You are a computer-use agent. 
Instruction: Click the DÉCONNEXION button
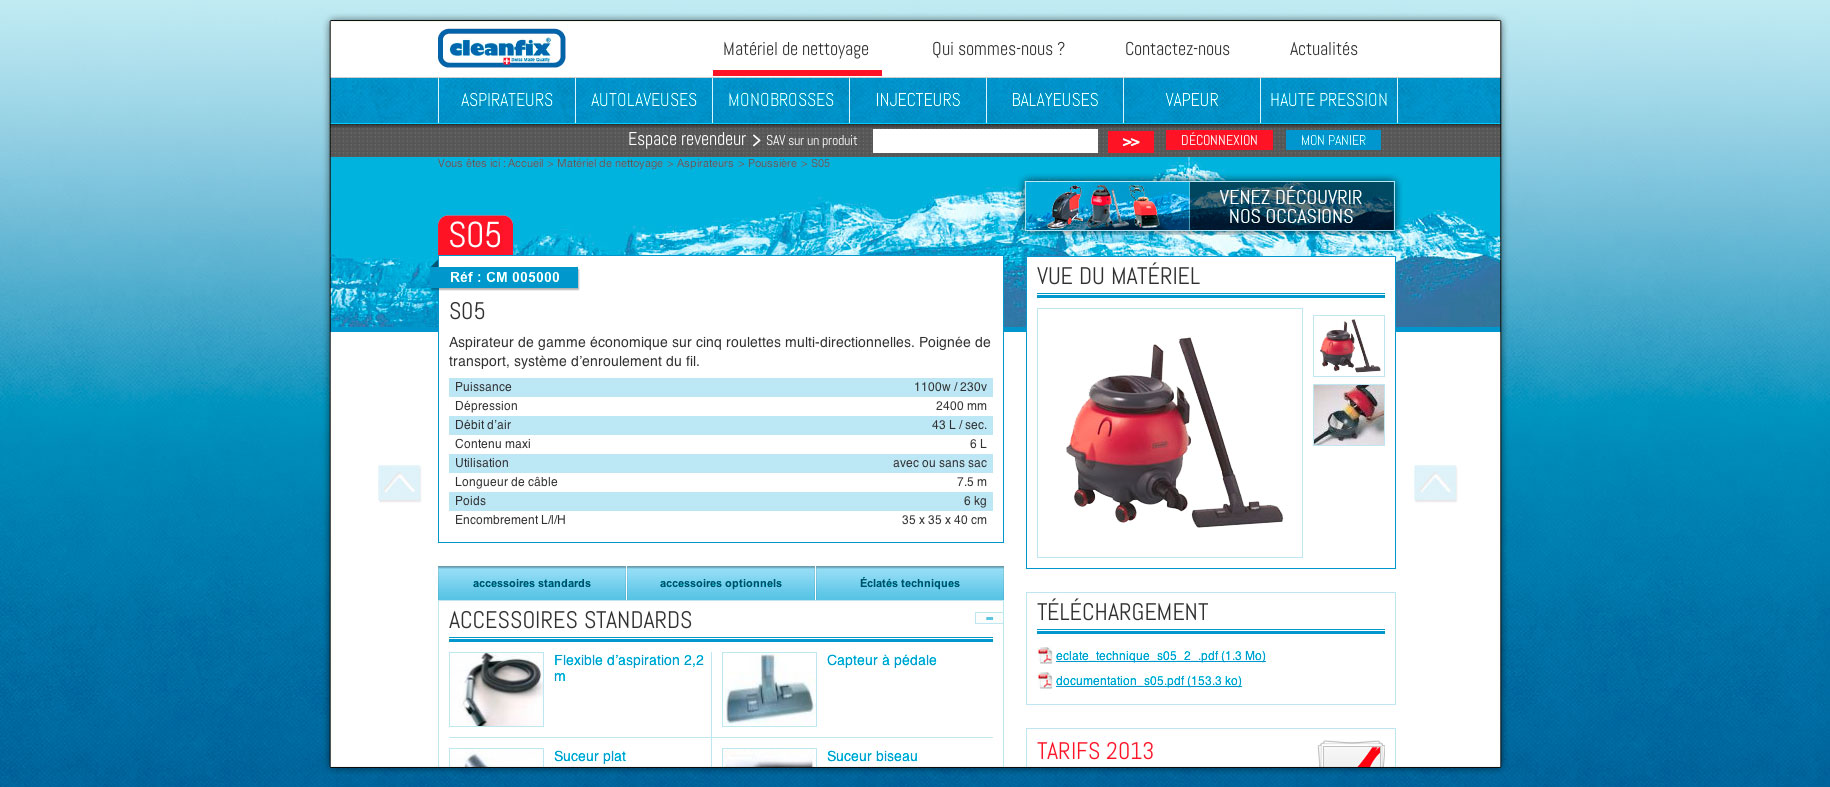tap(1219, 140)
